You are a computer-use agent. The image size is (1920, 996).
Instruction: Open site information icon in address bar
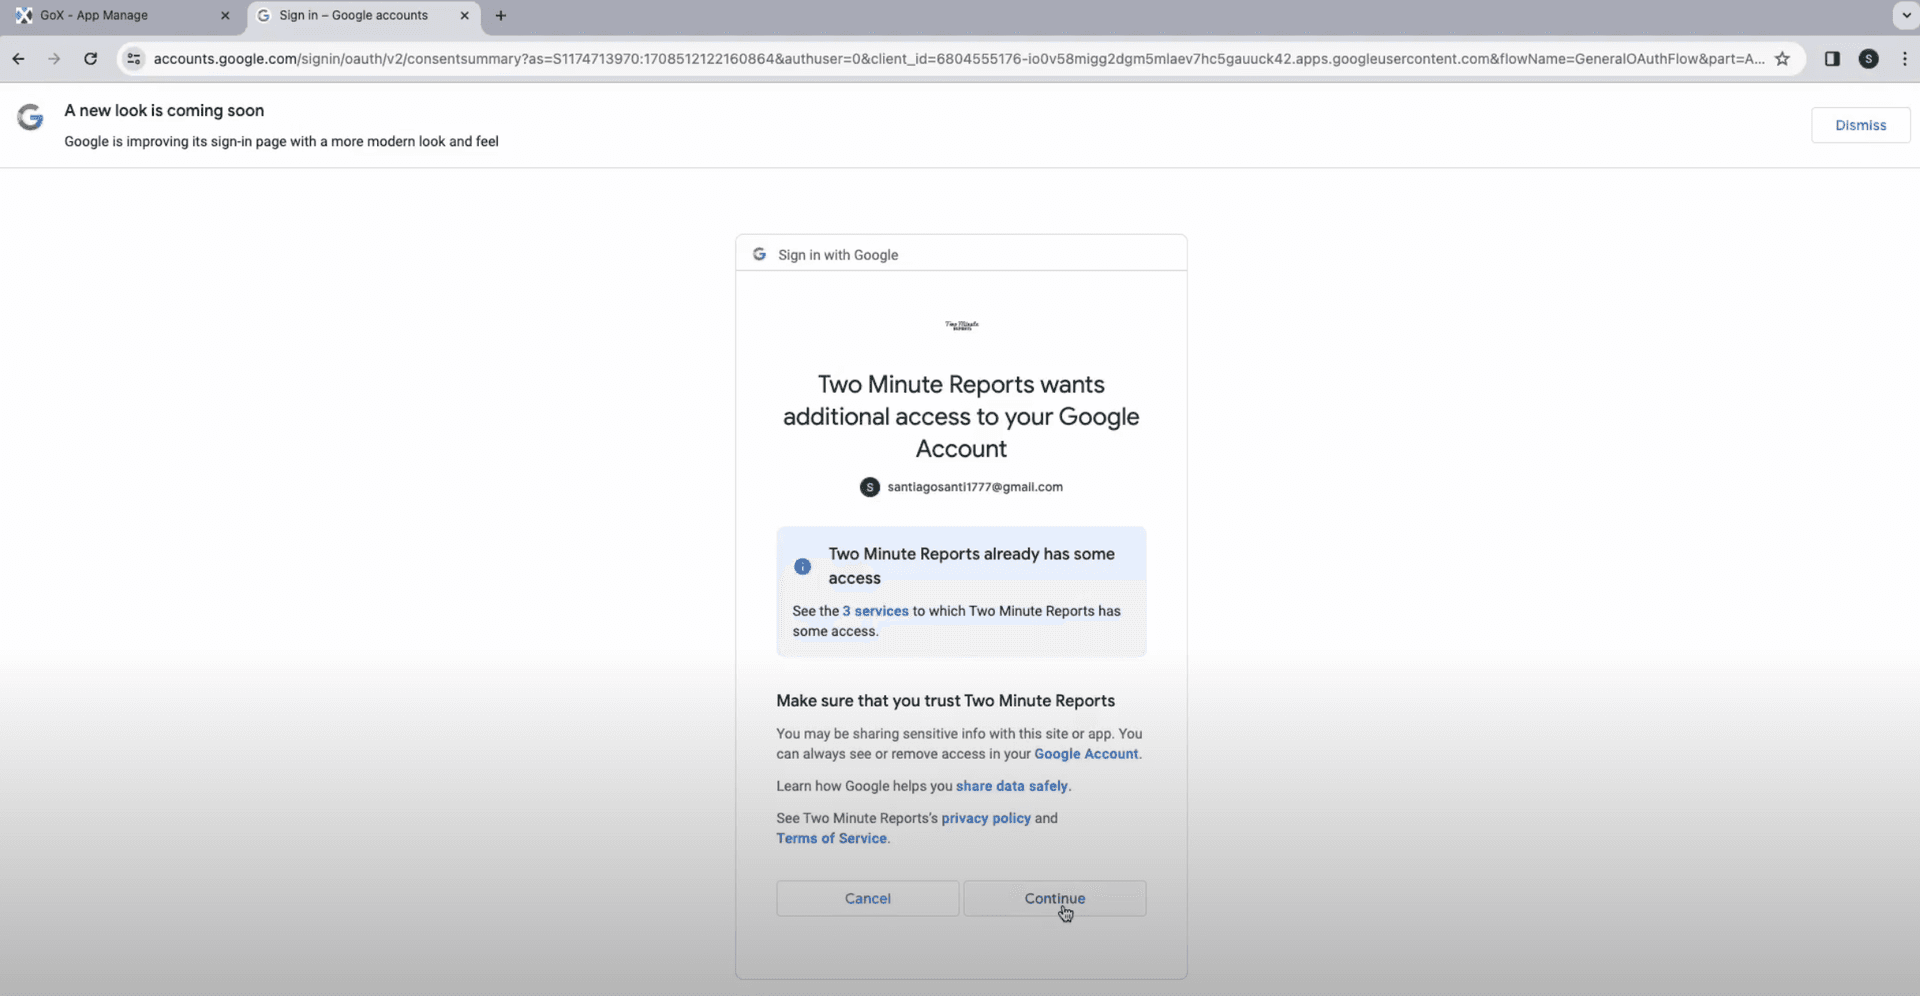[x=133, y=59]
